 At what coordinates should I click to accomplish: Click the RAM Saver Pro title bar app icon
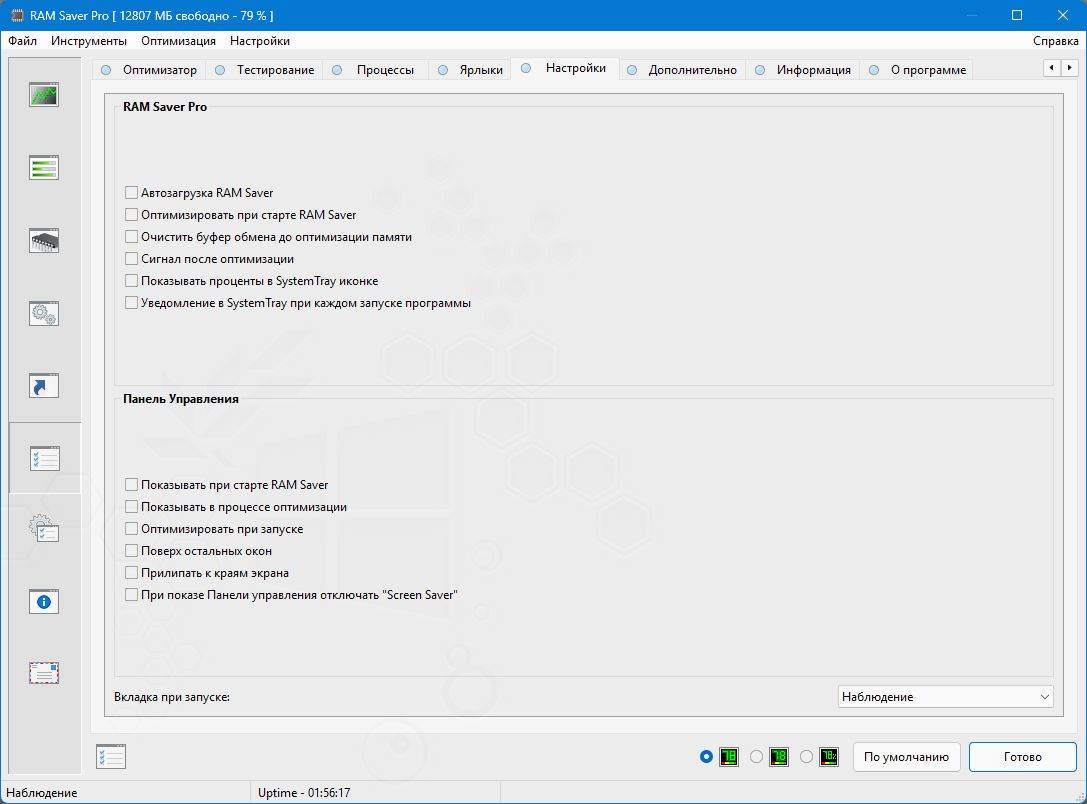click(x=17, y=15)
